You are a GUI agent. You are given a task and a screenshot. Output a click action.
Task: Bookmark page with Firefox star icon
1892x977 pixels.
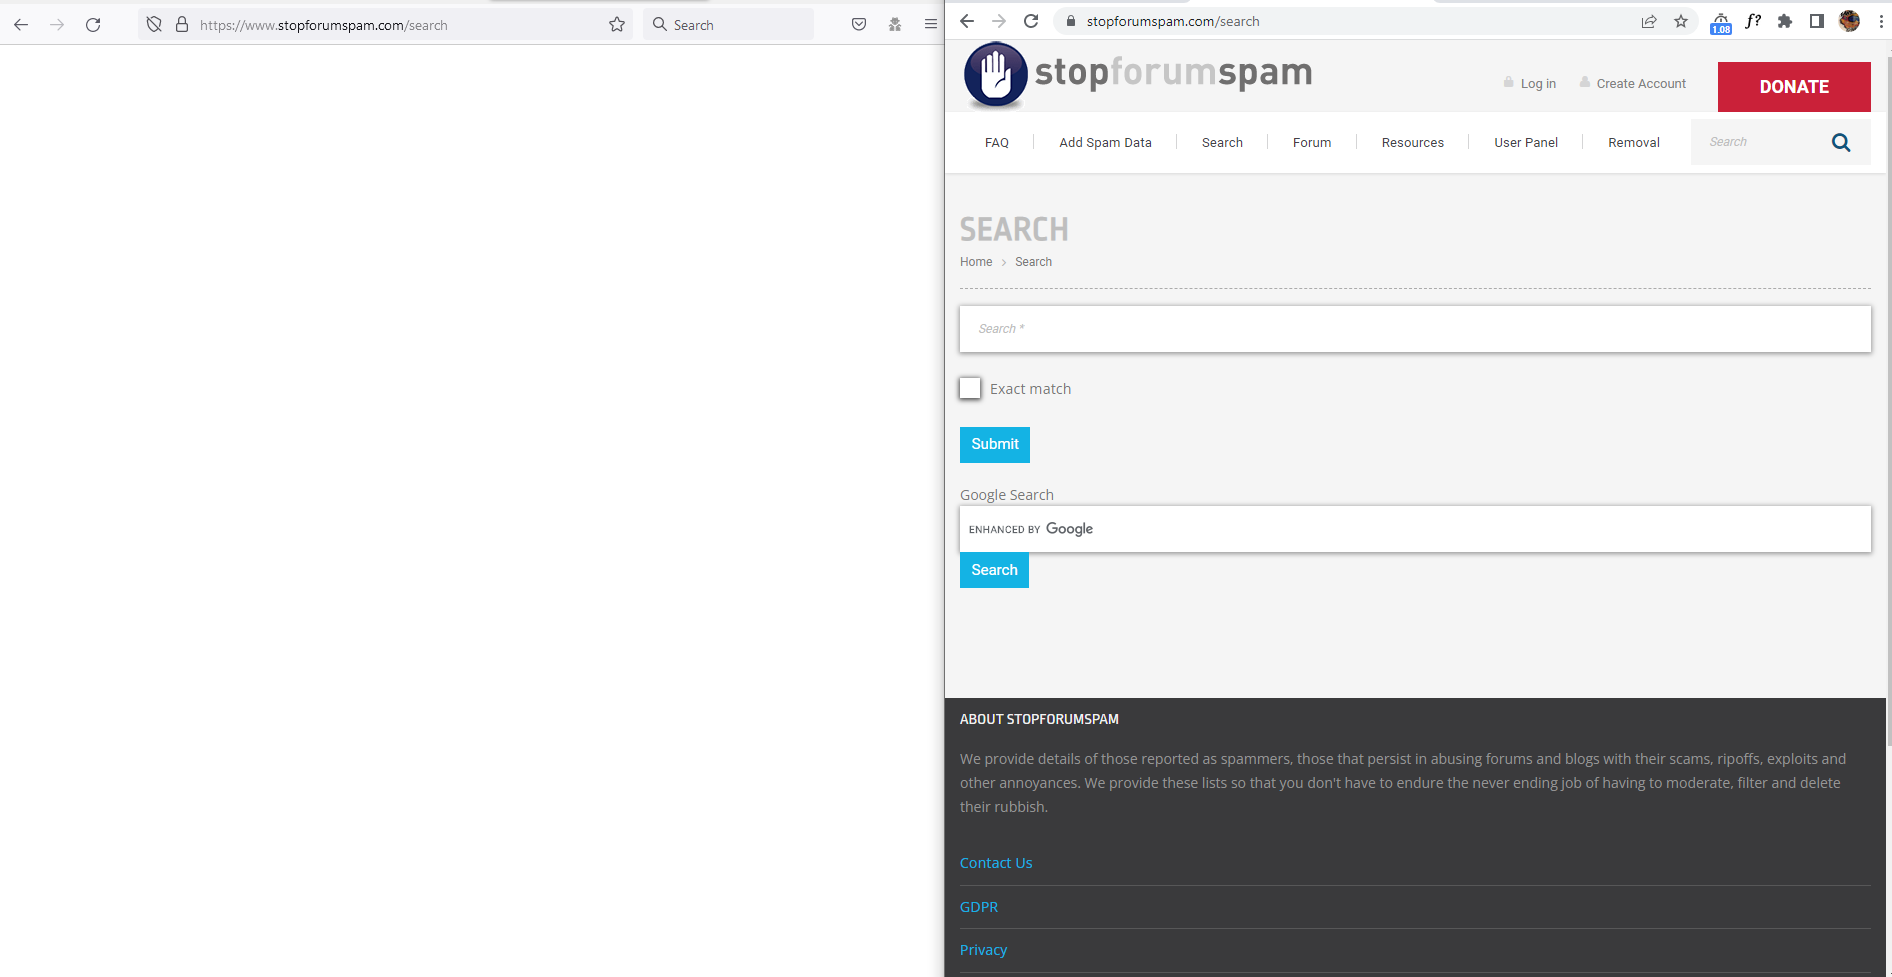coord(617,25)
